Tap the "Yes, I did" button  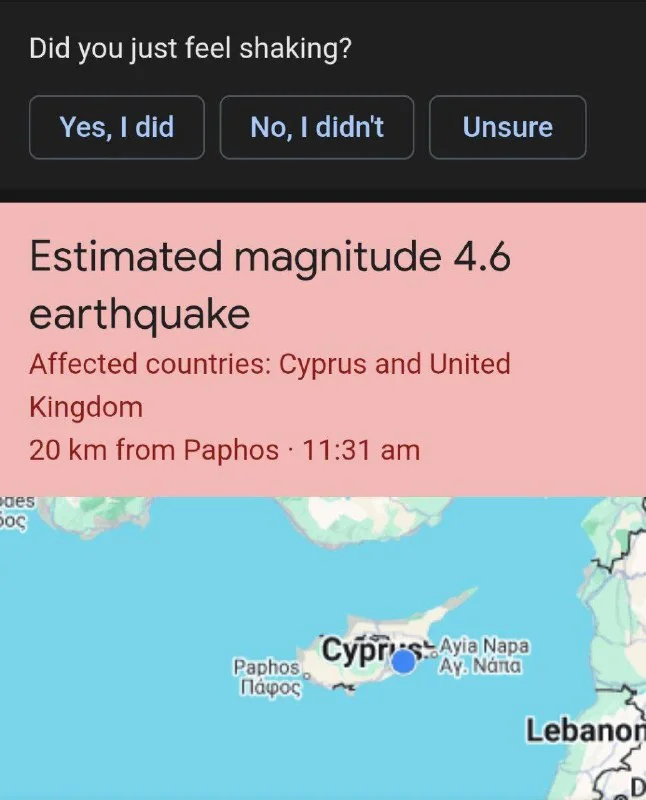[x=117, y=127]
